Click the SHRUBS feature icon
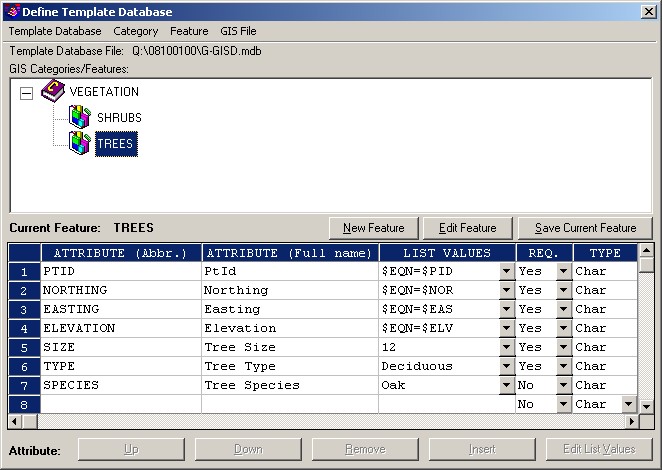The width and height of the screenshot is (662, 470). 80,117
